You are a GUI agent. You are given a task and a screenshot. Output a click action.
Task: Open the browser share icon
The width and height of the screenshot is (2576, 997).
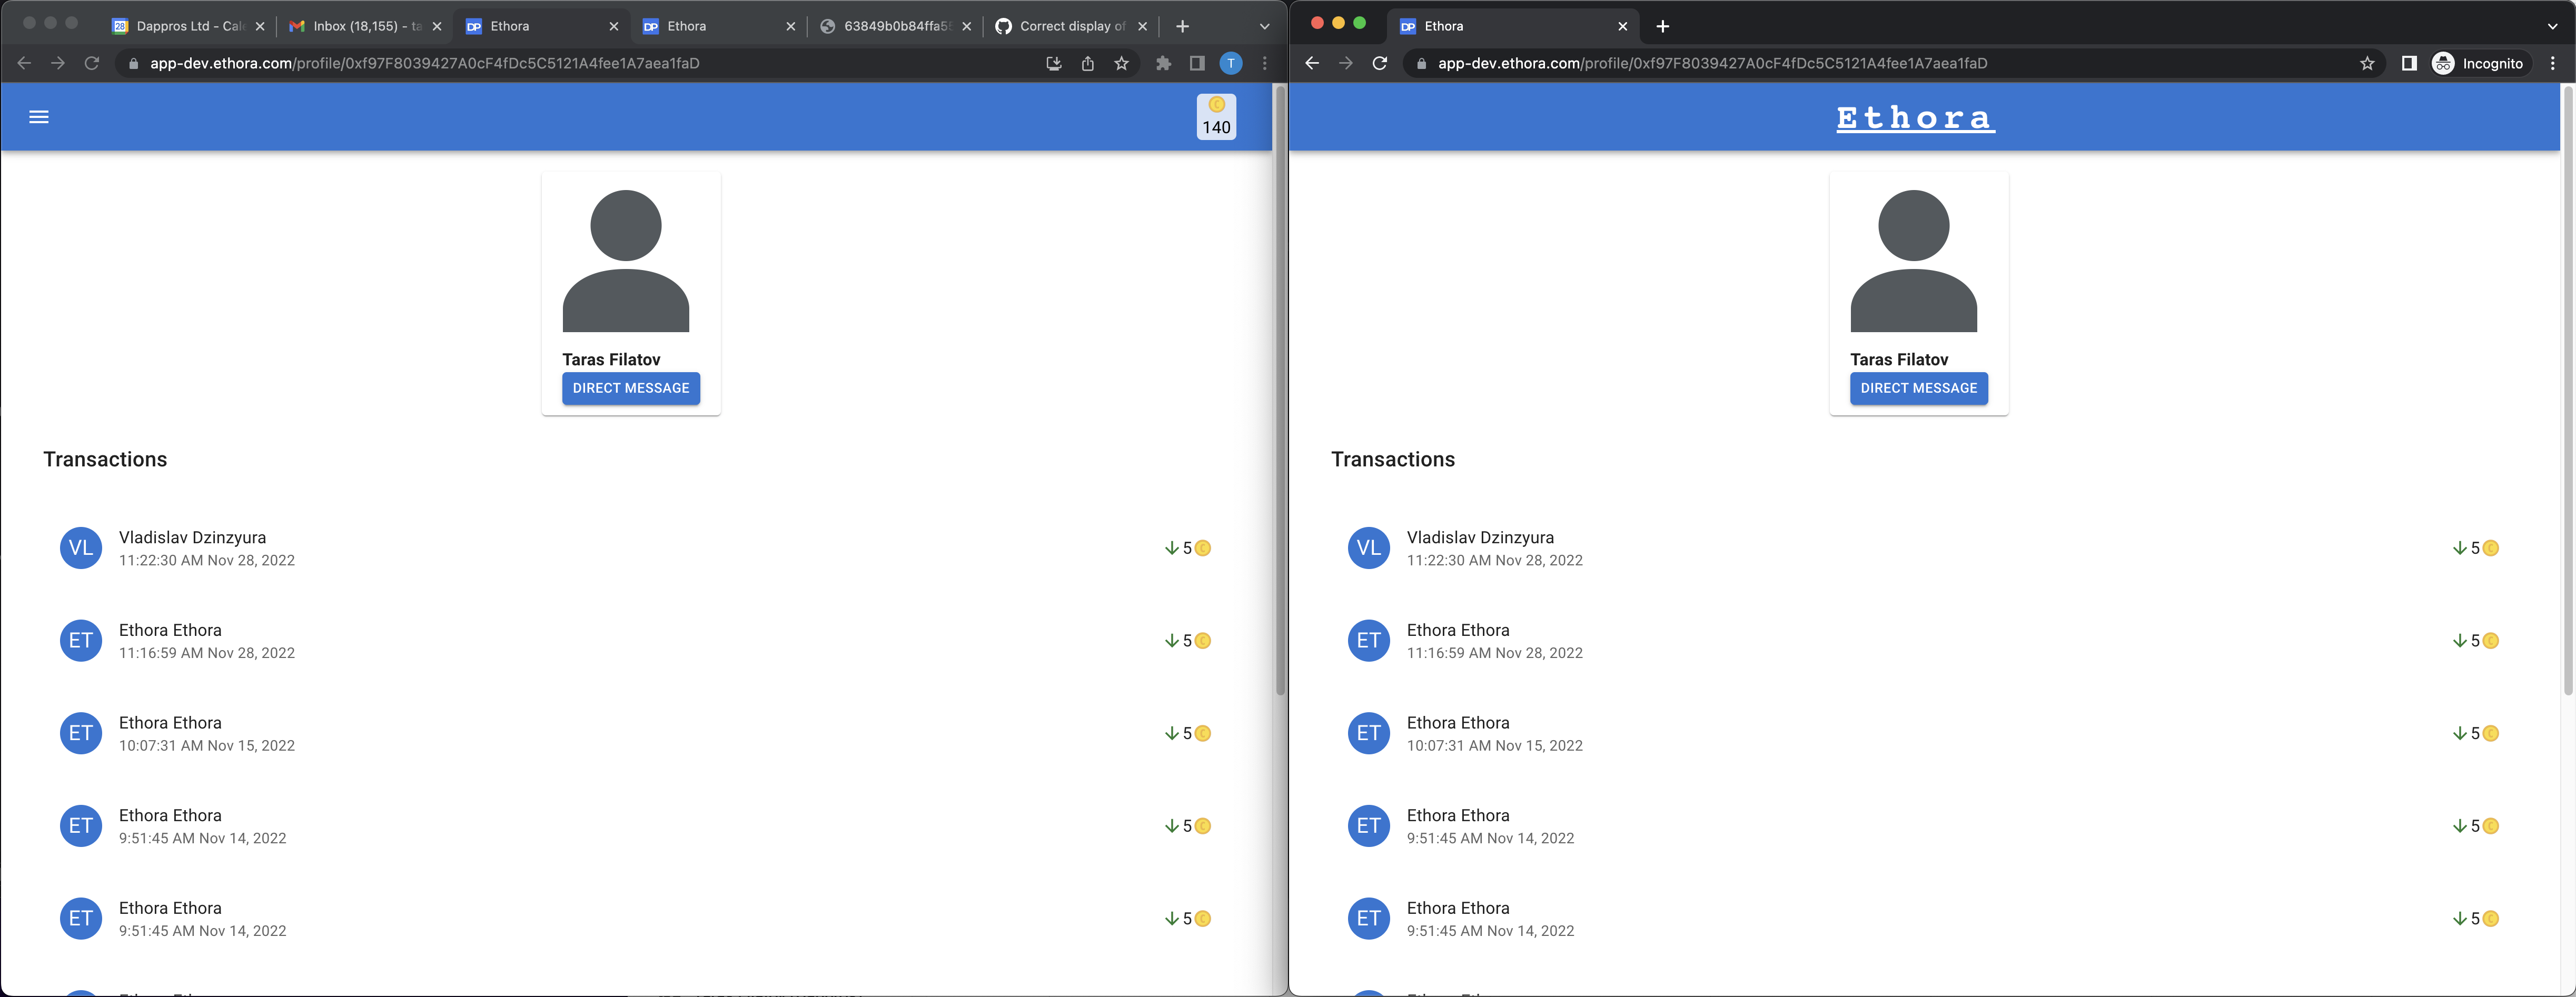(1087, 63)
